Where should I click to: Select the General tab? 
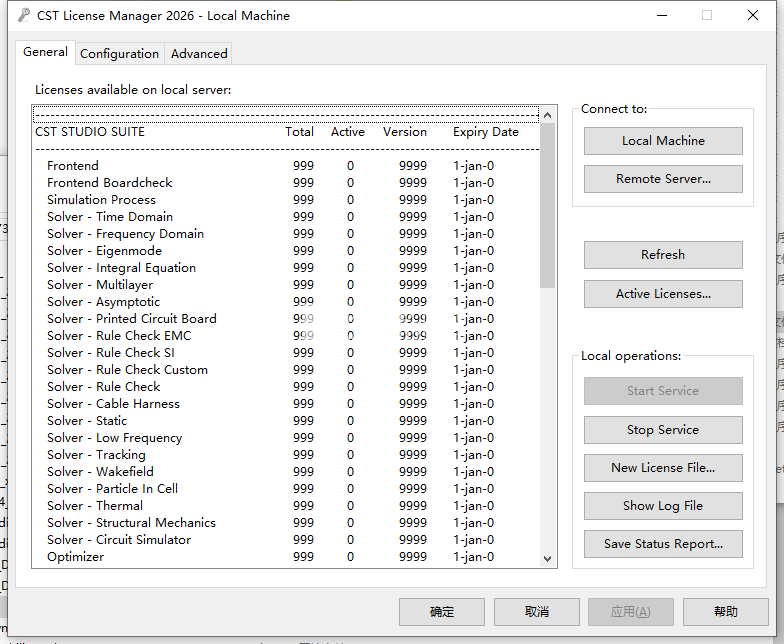point(45,52)
